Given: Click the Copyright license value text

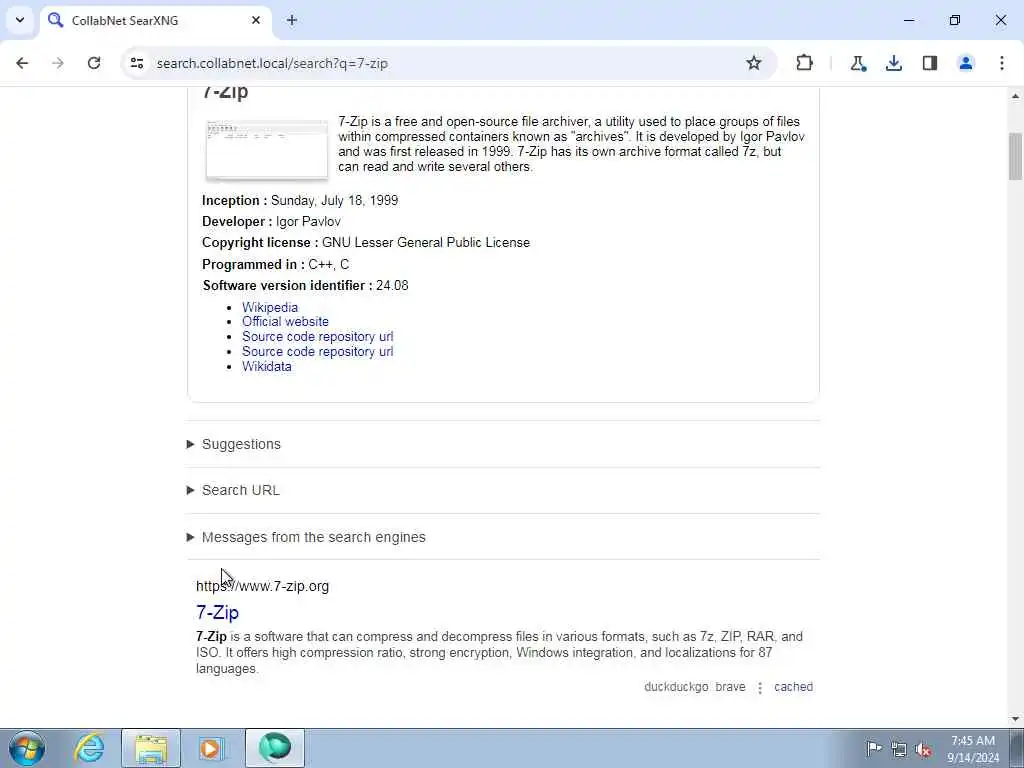Looking at the screenshot, I should coord(426,243).
